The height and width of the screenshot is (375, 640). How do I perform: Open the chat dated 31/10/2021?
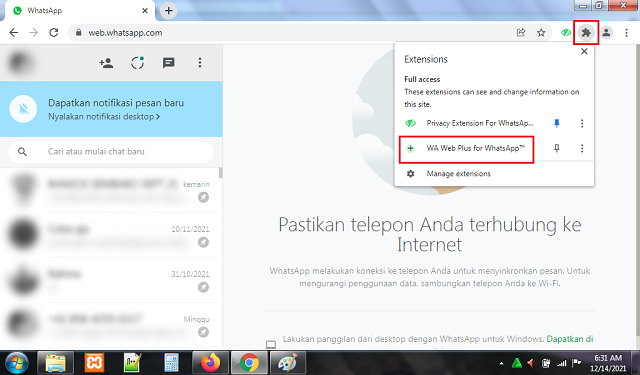pyautogui.click(x=110, y=280)
